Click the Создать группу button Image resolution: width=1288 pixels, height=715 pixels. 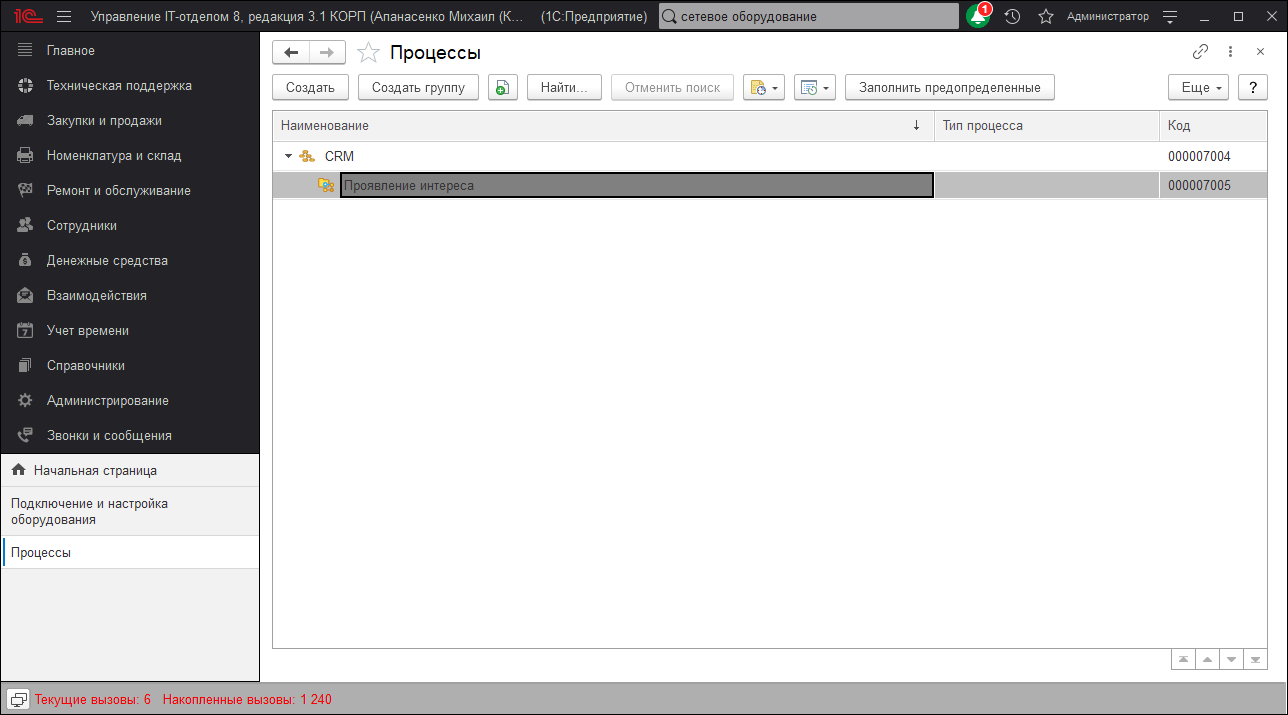click(418, 88)
